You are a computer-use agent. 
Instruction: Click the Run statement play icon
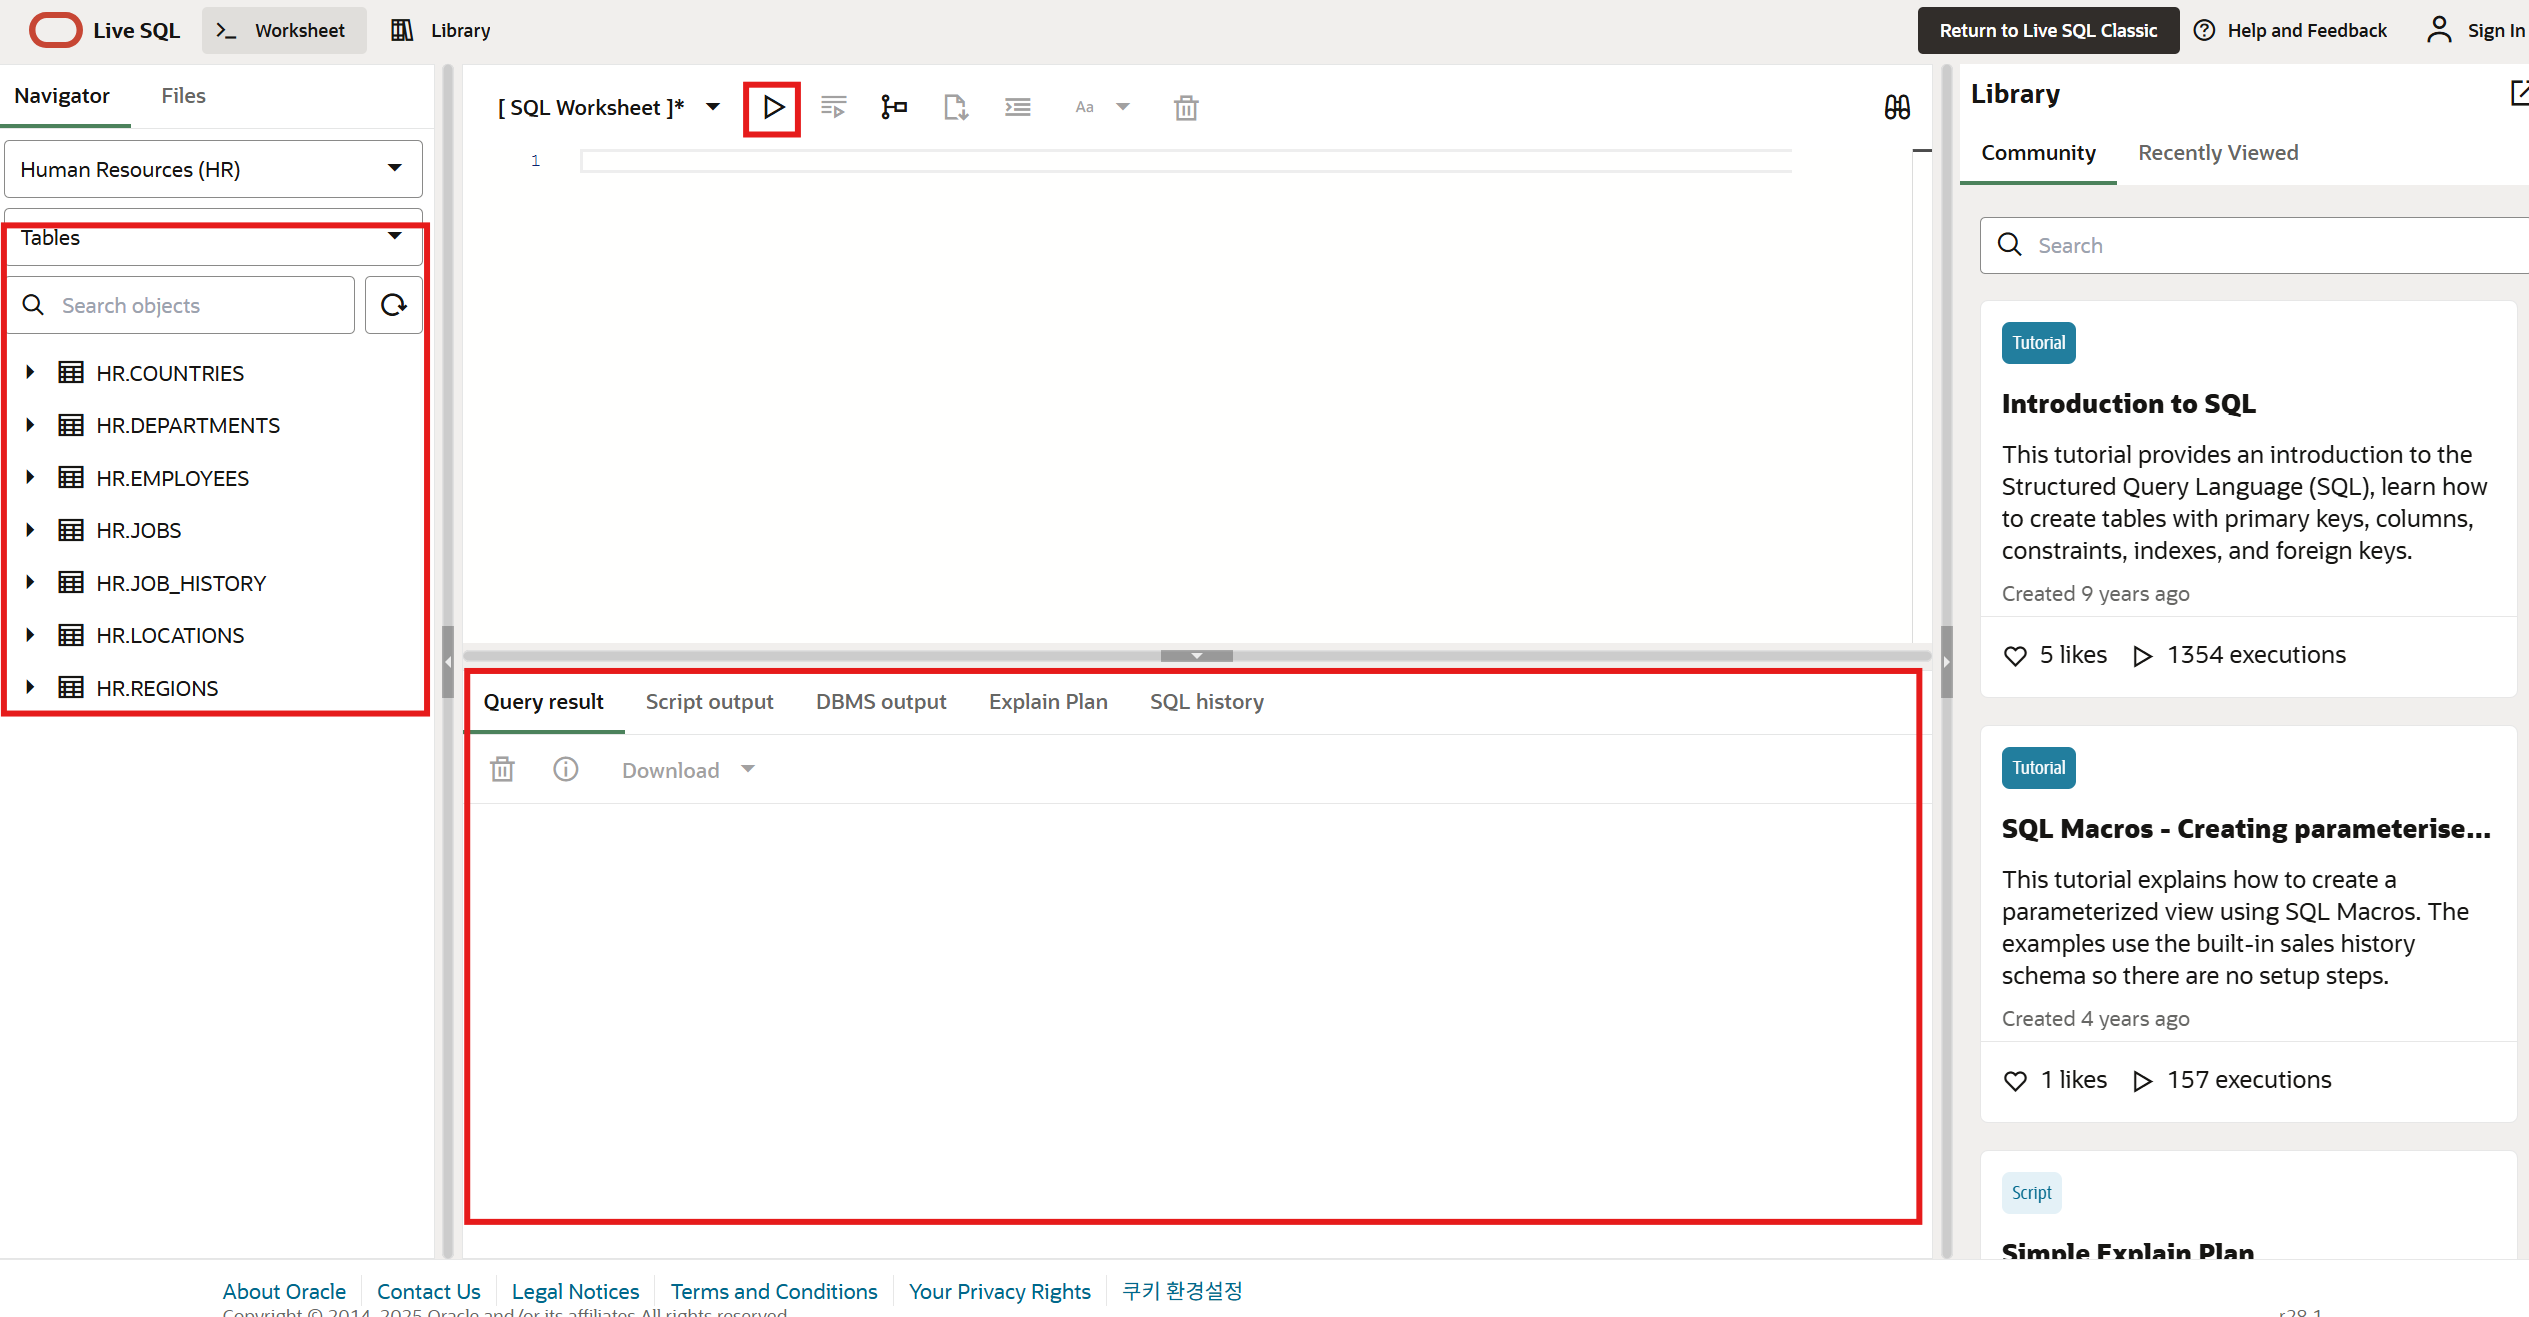coord(772,107)
